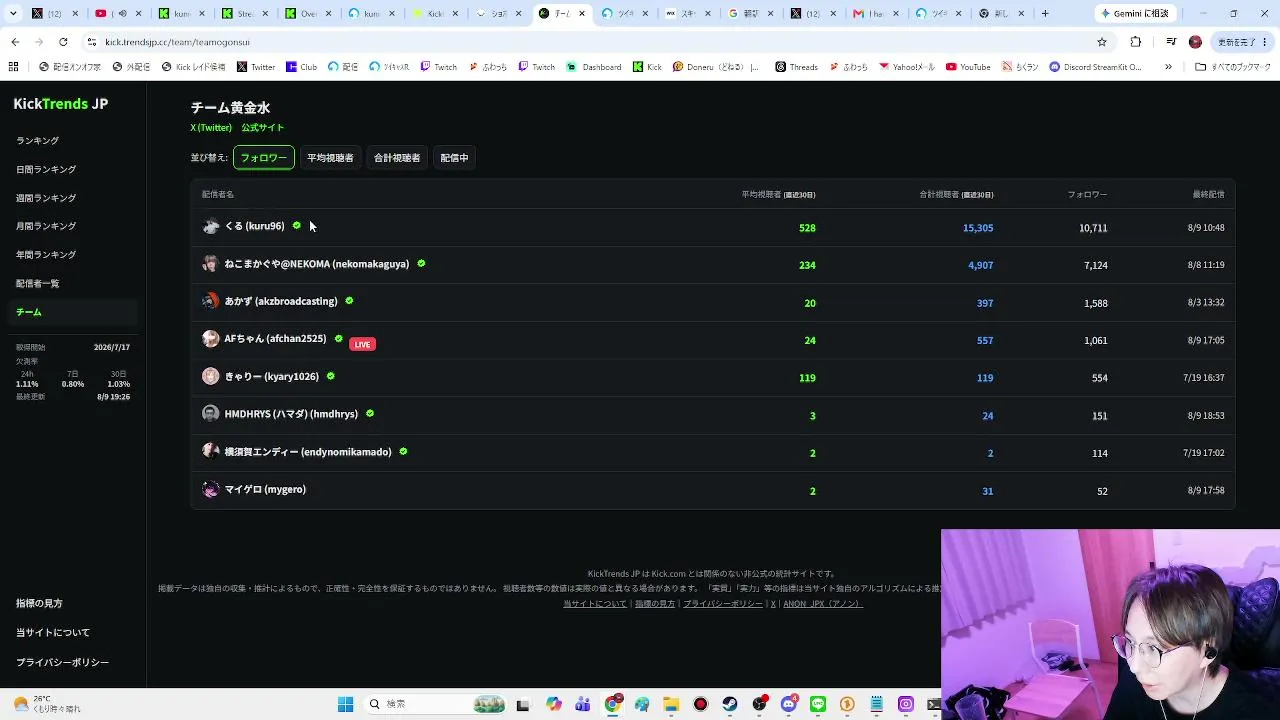Open ランキング in the sidebar
The width and height of the screenshot is (1280, 720).
[37, 141]
